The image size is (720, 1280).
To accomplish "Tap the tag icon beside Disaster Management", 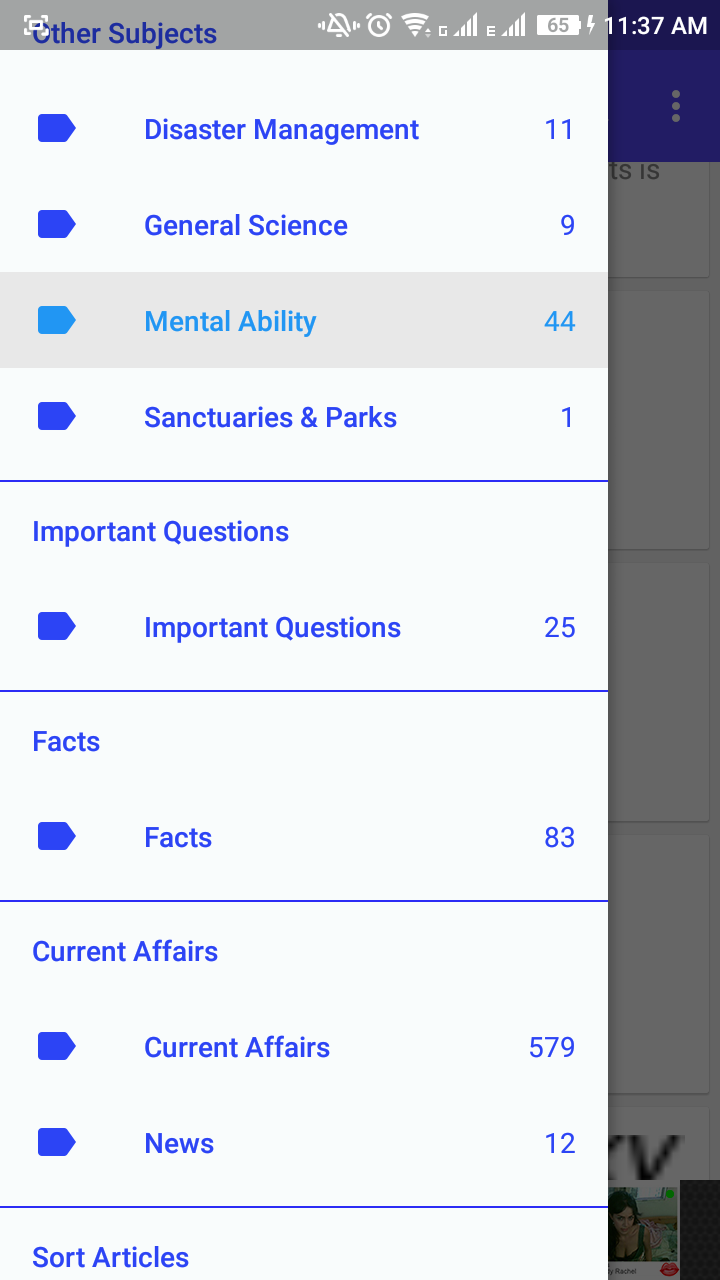I will pyautogui.click(x=56, y=128).
